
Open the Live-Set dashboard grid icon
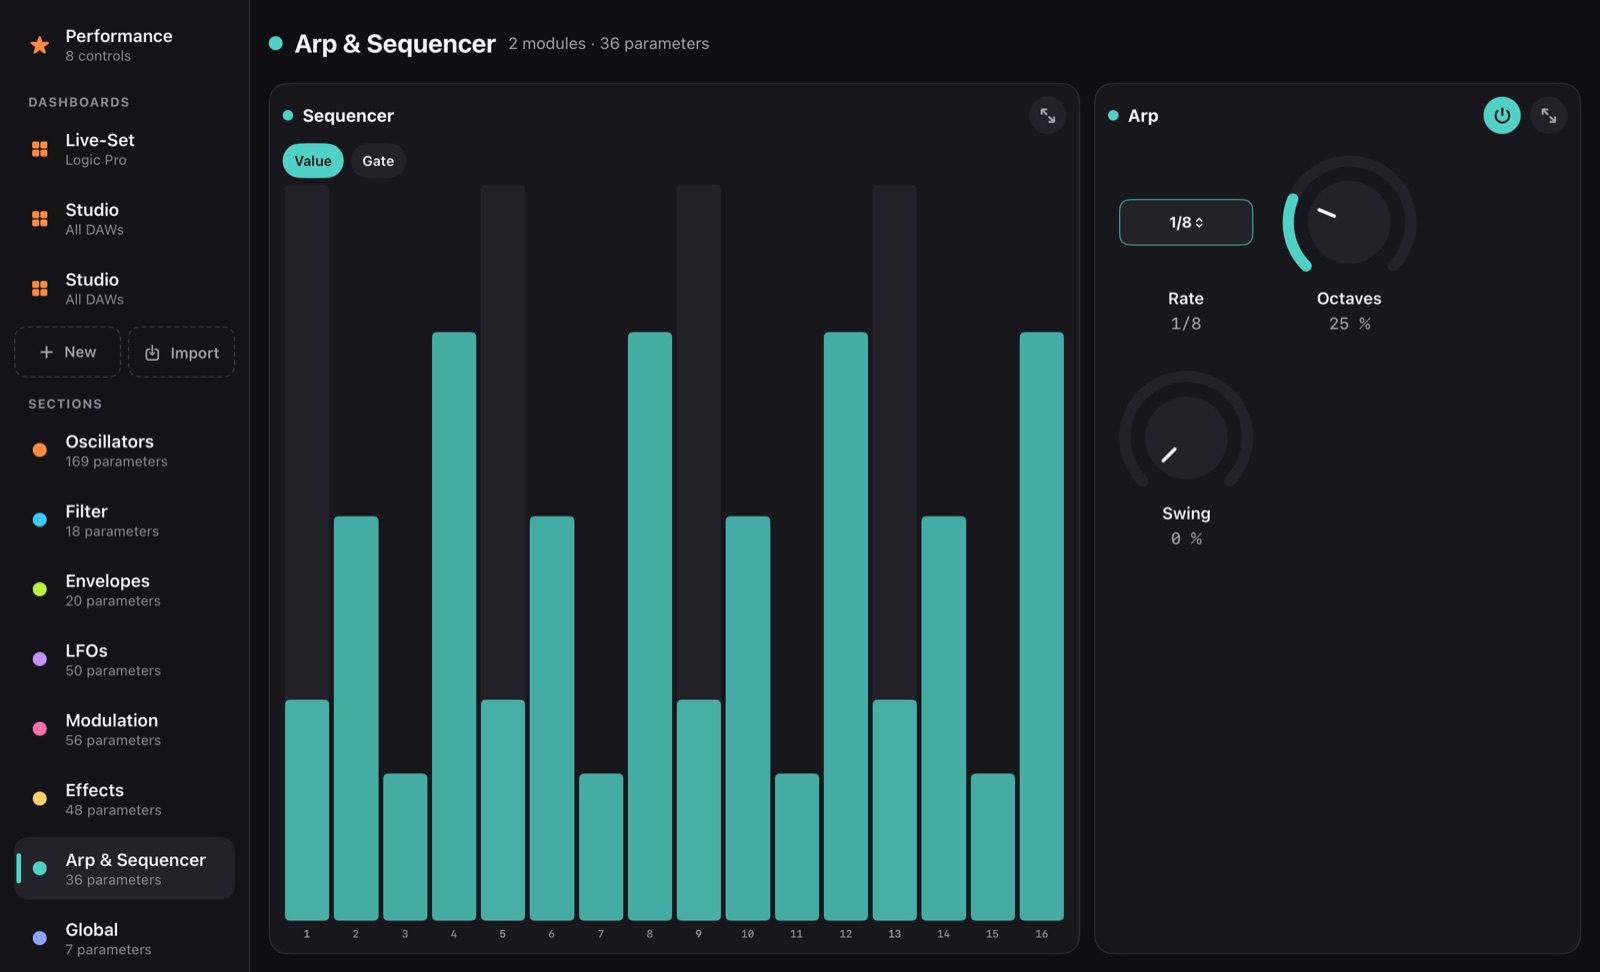click(40, 149)
